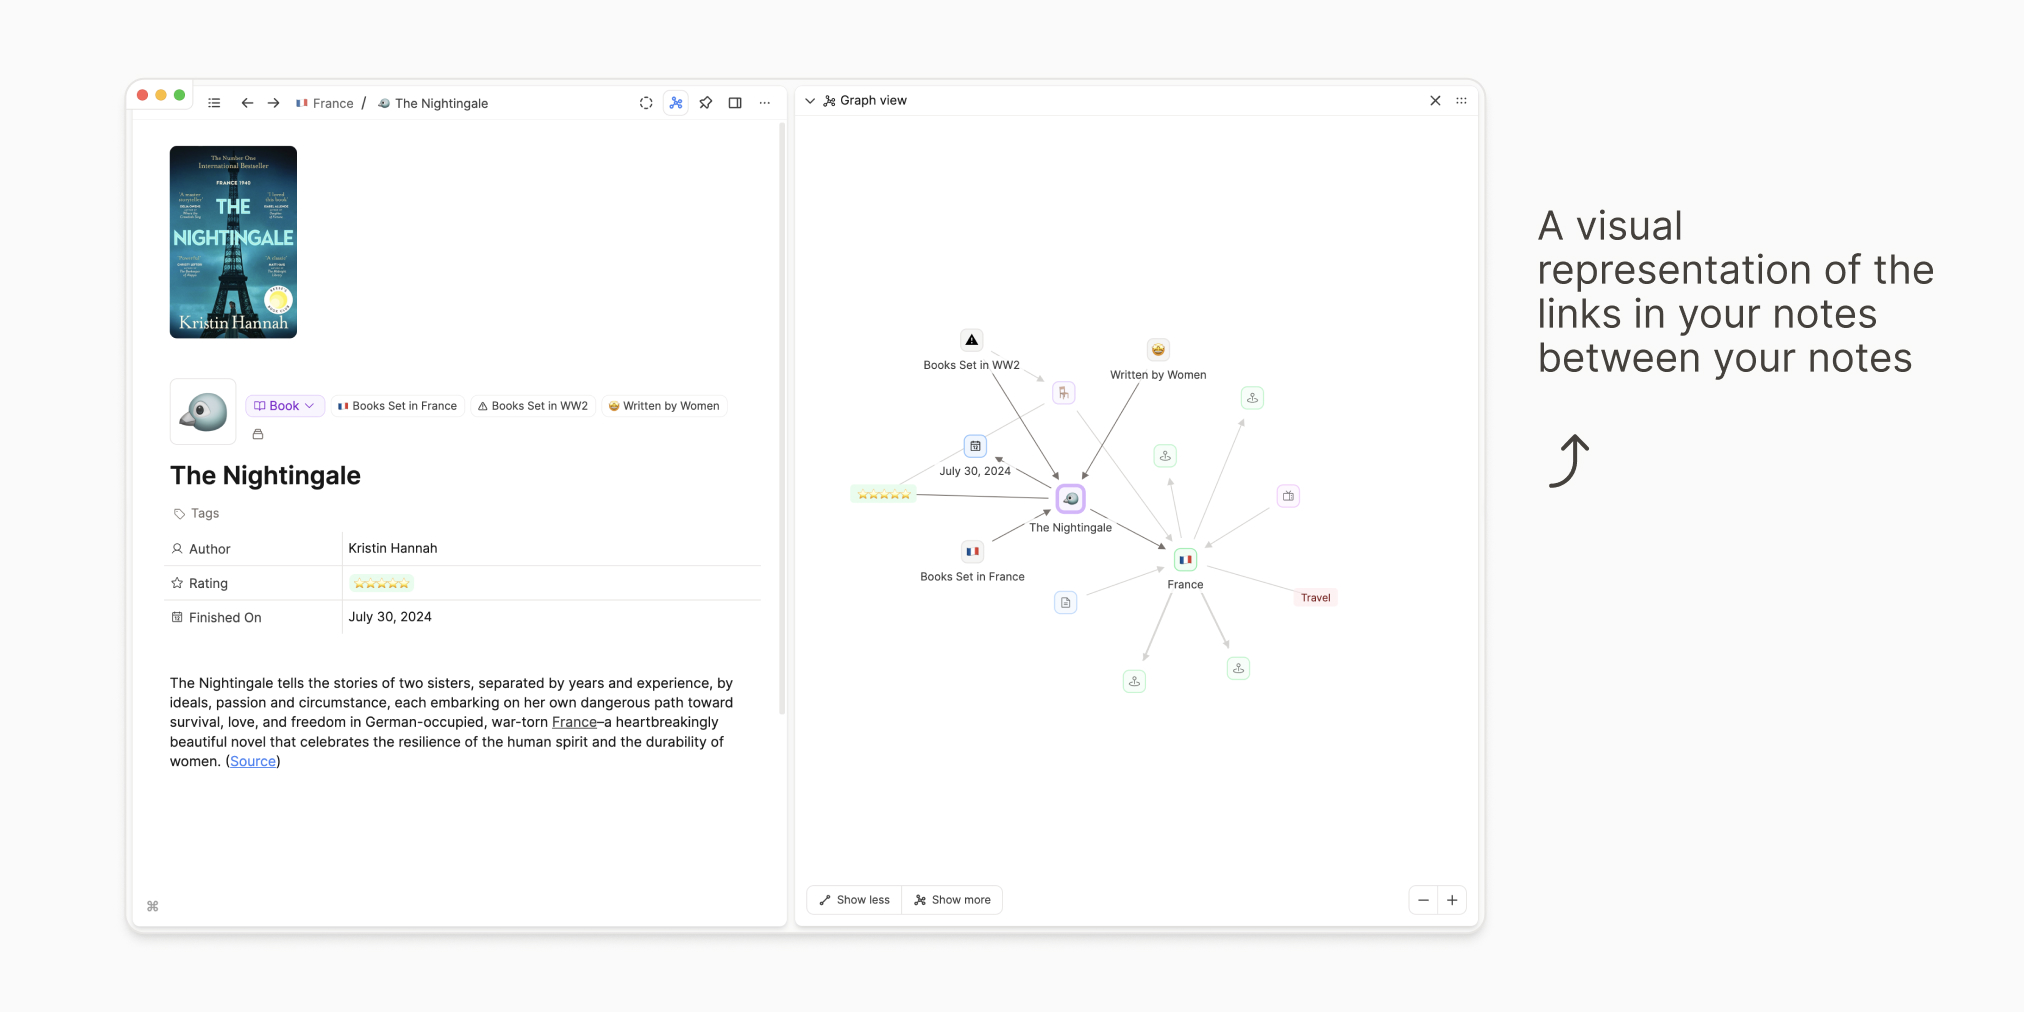Click The Nightingale book cover image

point(233,242)
